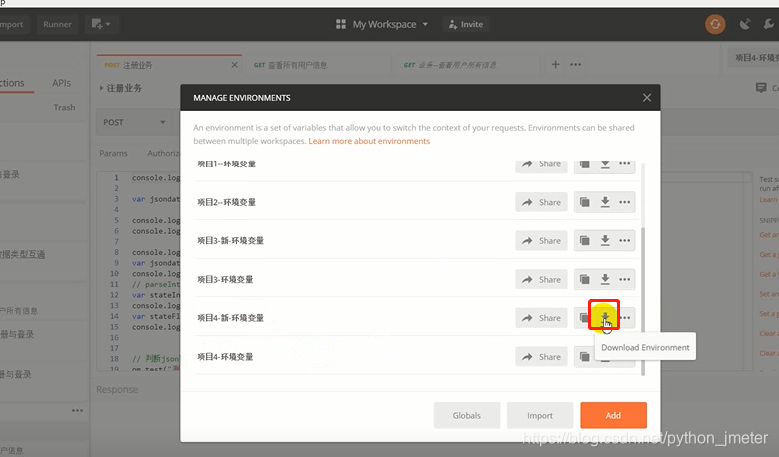Open the Params tab
This screenshot has width=779, height=457.
pos(113,153)
